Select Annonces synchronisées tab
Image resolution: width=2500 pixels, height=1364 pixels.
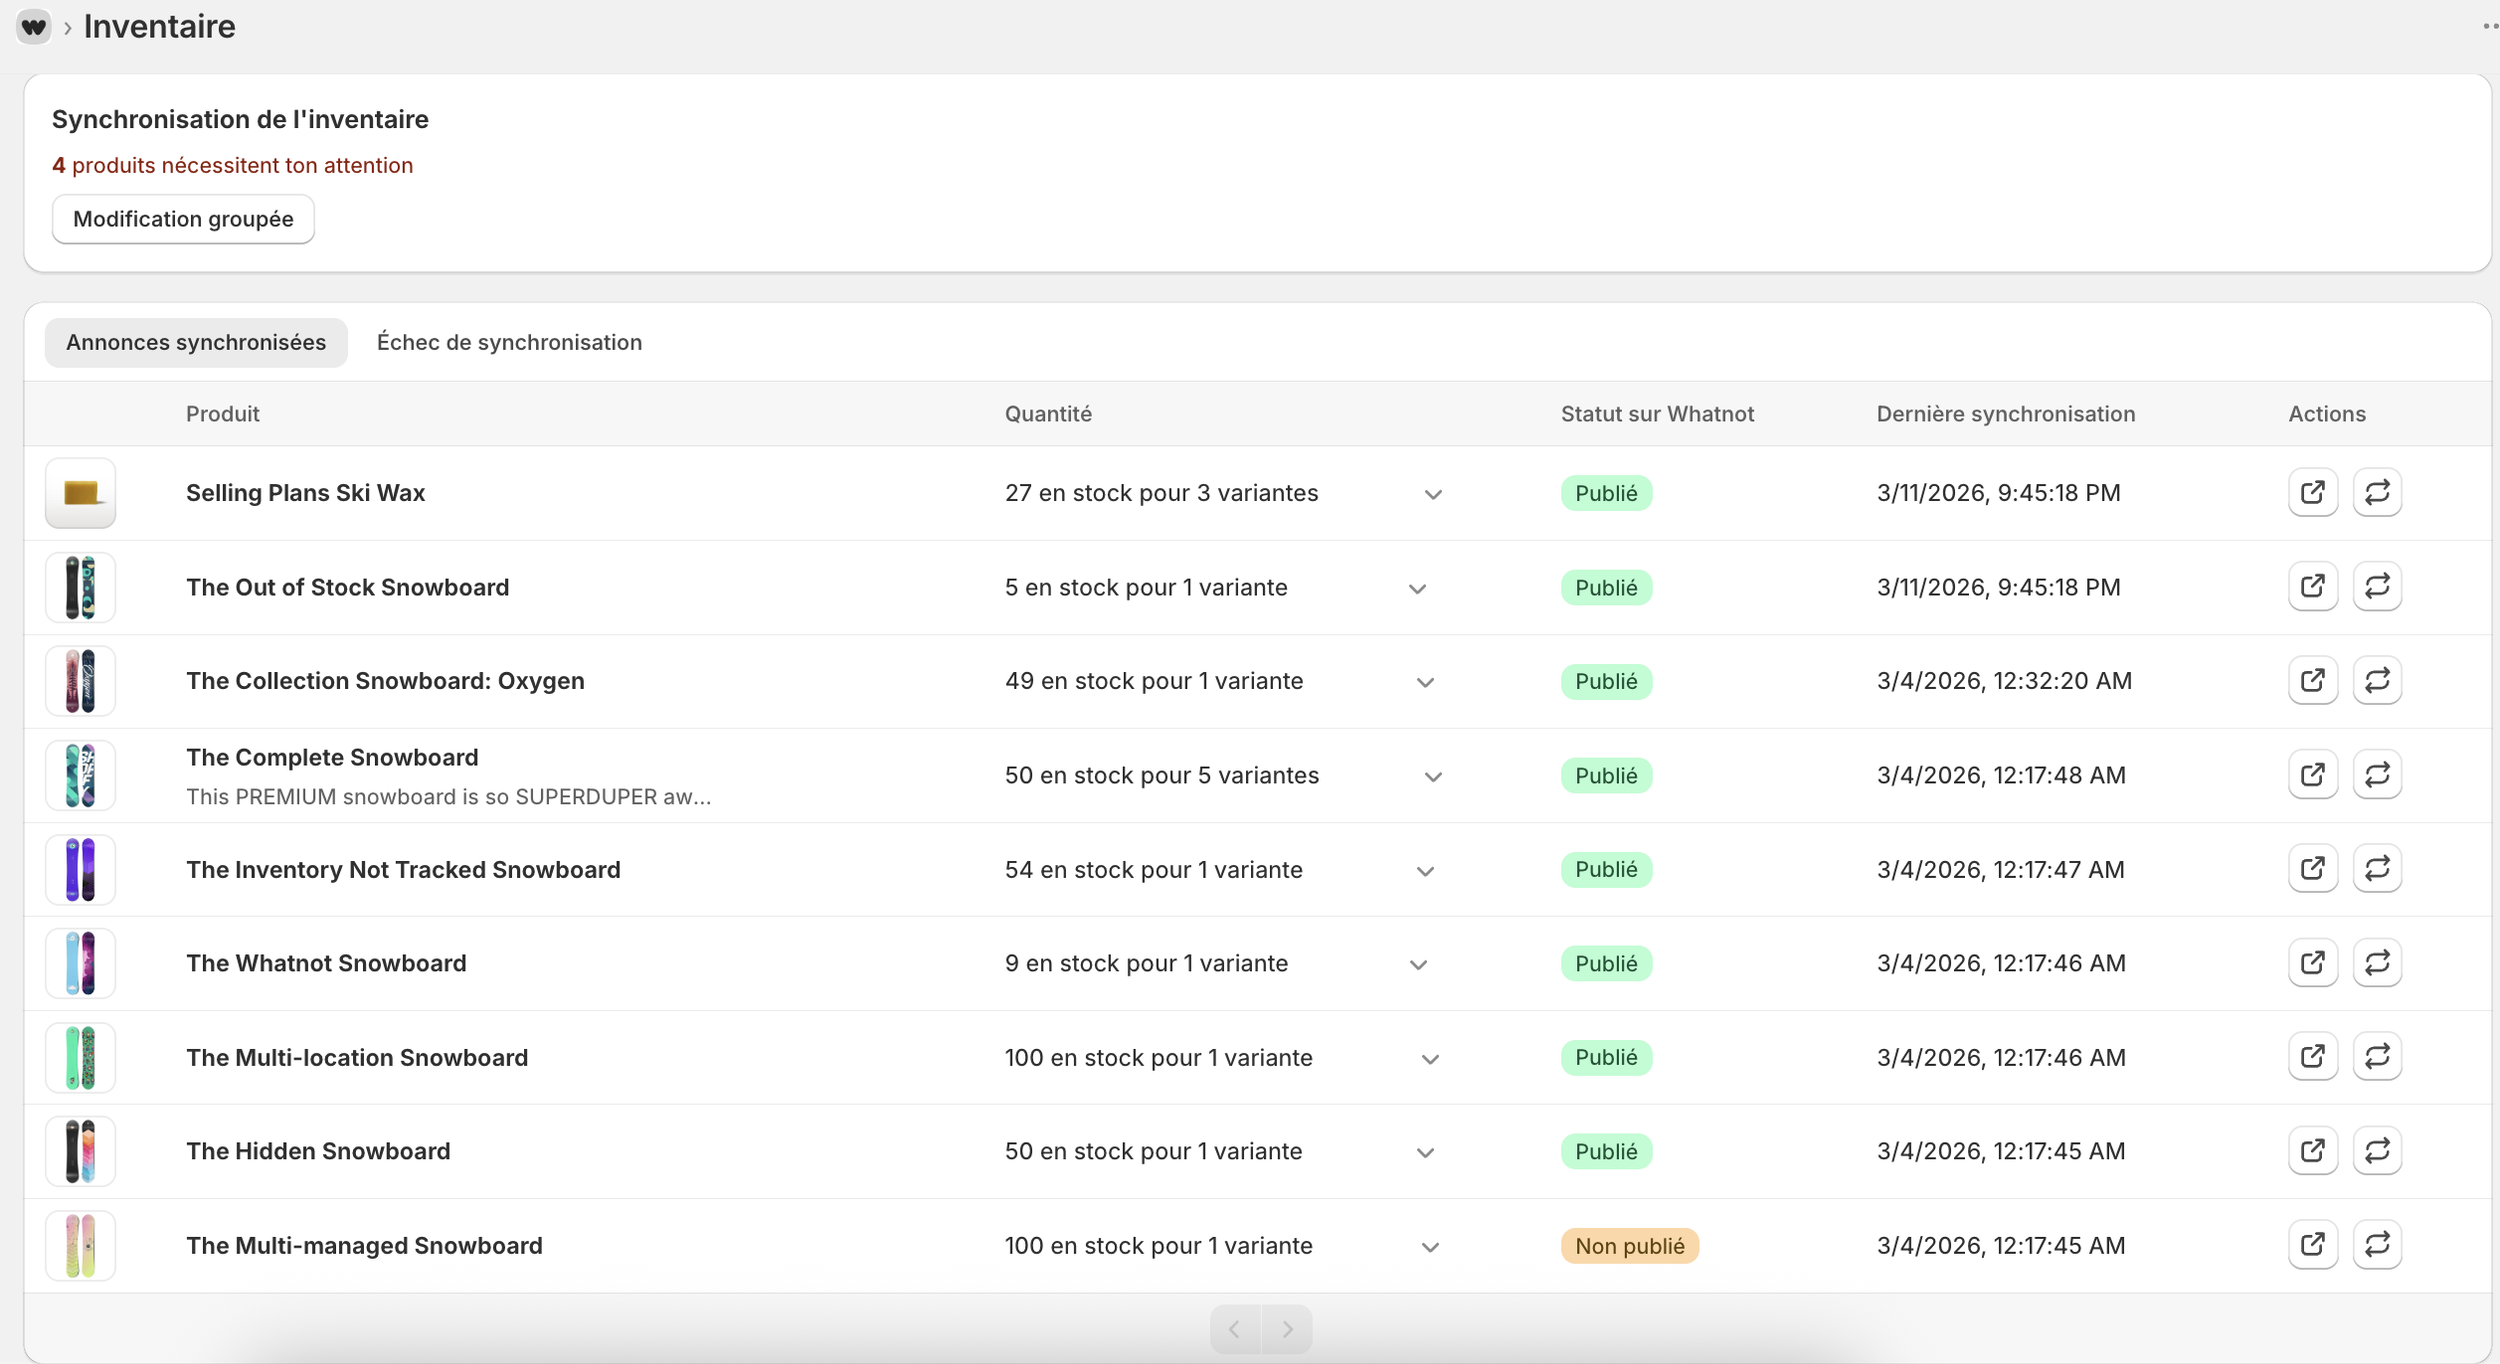(x=196, y=342)
